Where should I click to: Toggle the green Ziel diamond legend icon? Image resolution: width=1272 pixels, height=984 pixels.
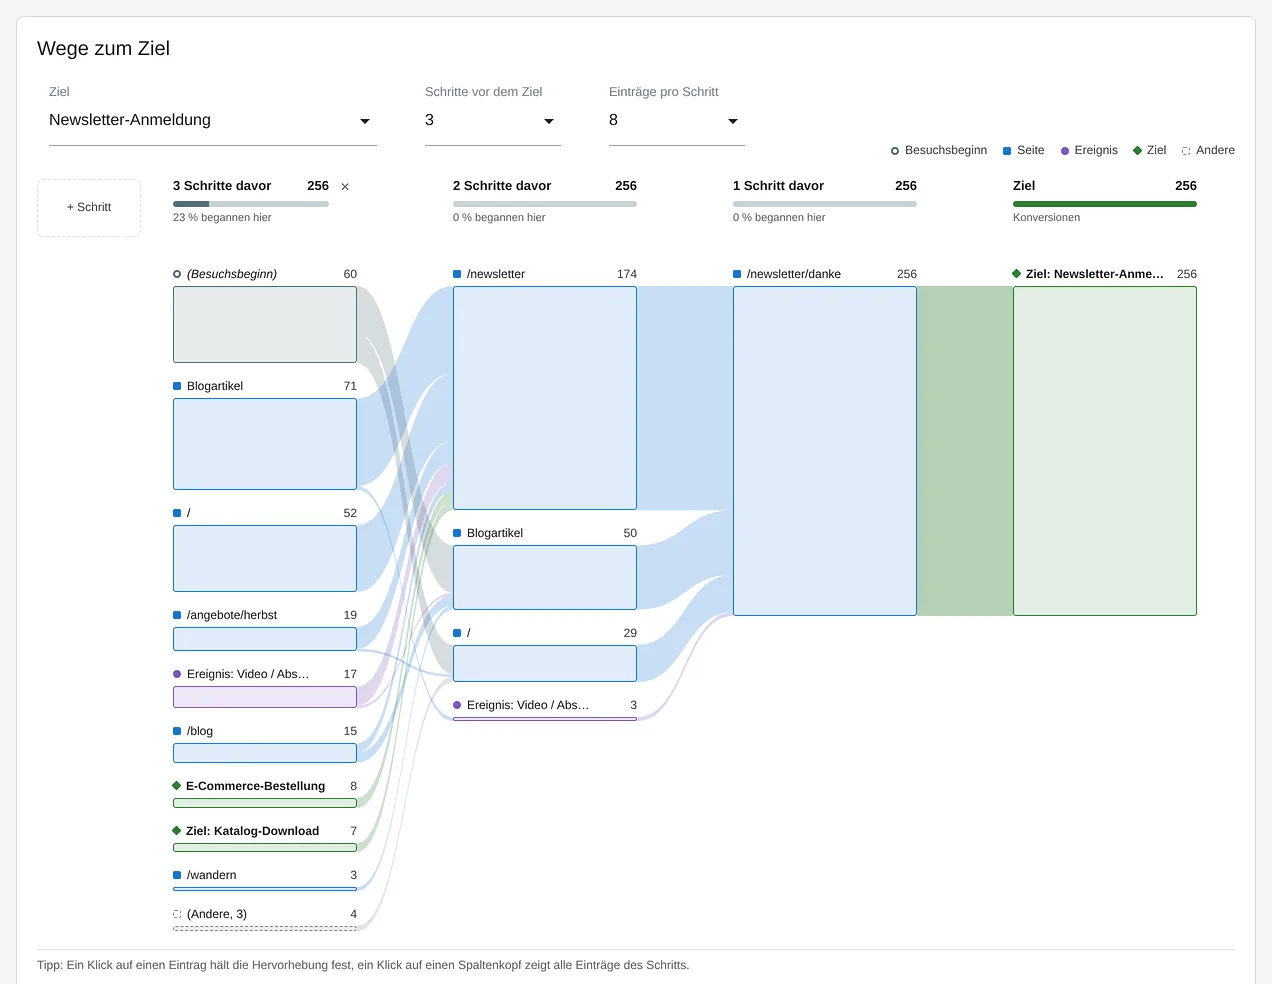coord(1137,151)
